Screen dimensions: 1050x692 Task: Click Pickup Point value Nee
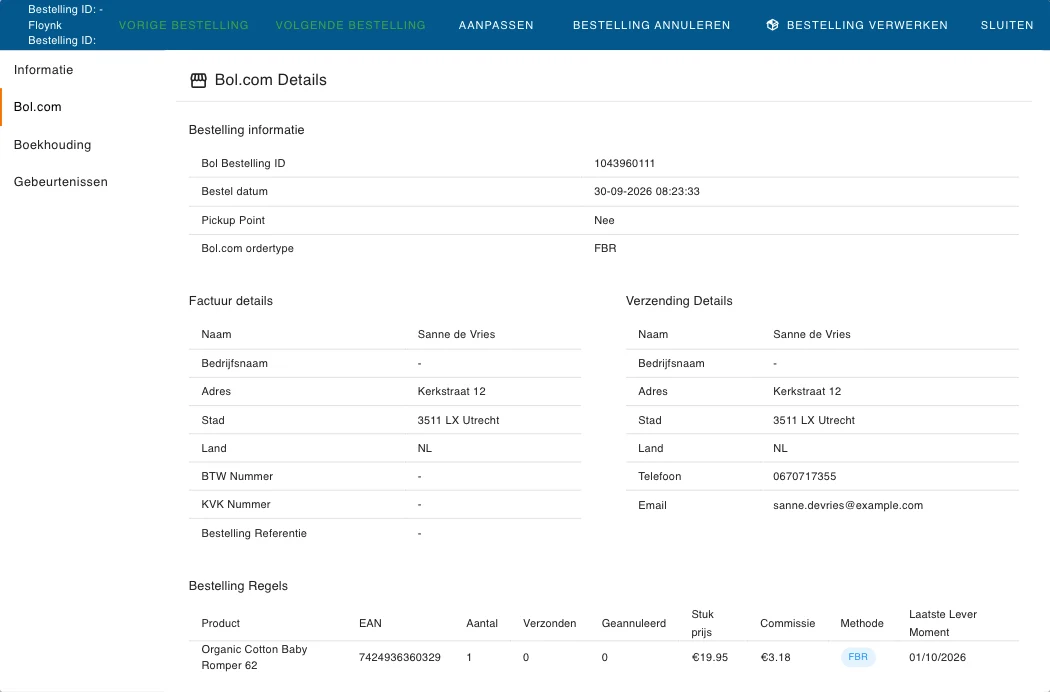coord(604,220)
